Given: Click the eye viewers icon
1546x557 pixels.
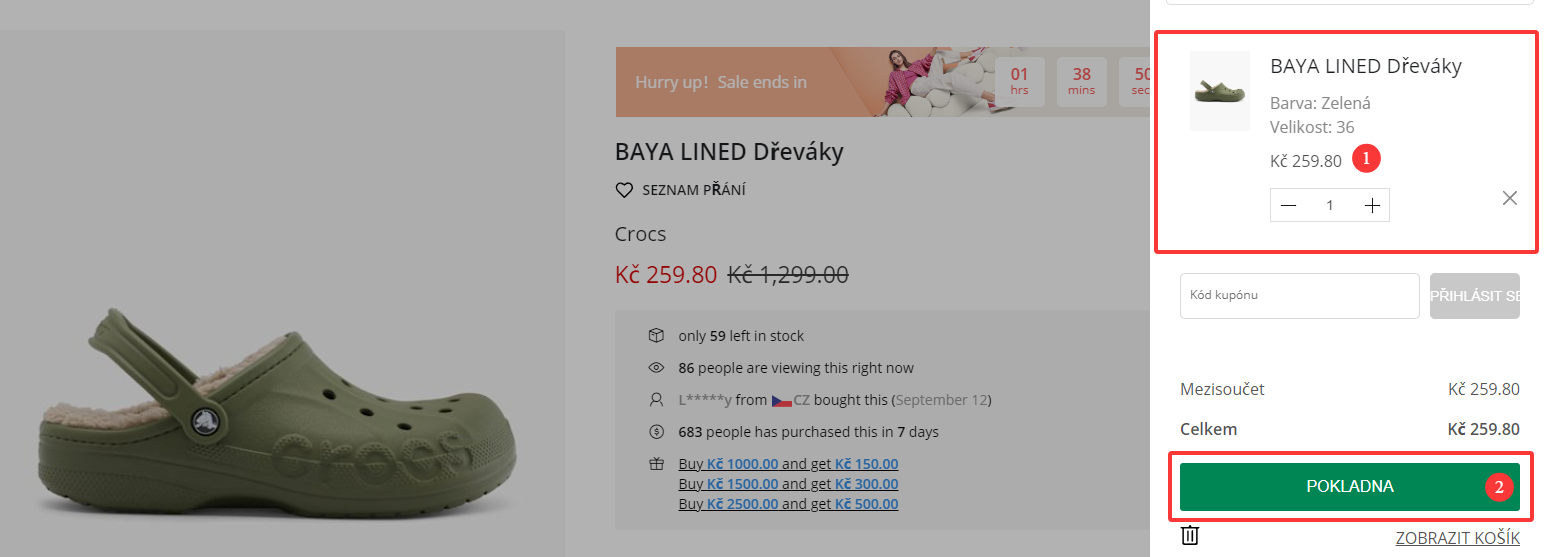Looking at the screenshot, I should click(656, 368).
